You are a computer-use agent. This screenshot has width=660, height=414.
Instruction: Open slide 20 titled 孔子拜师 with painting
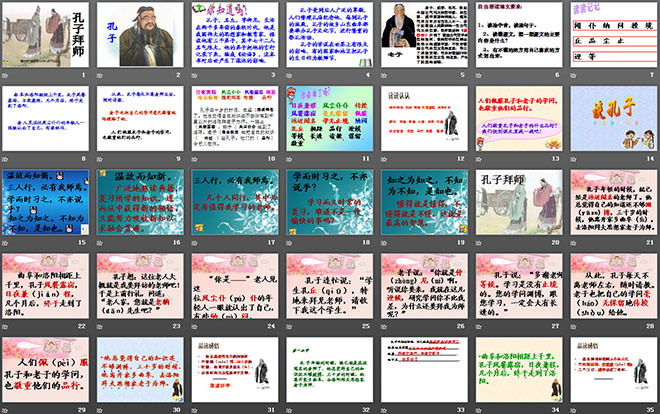pyautogui.click(x=517, y=200)
